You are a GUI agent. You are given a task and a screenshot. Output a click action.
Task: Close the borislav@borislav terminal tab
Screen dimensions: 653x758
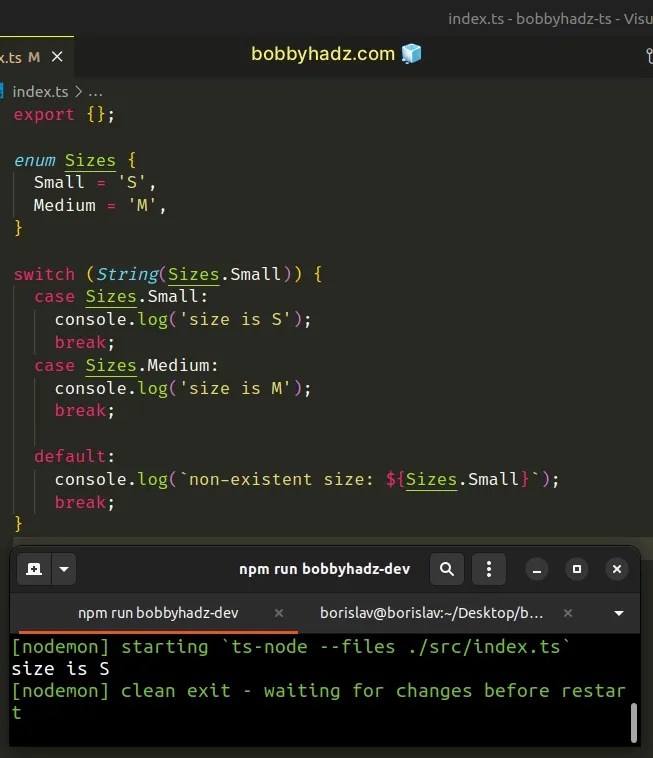(568, 613)
